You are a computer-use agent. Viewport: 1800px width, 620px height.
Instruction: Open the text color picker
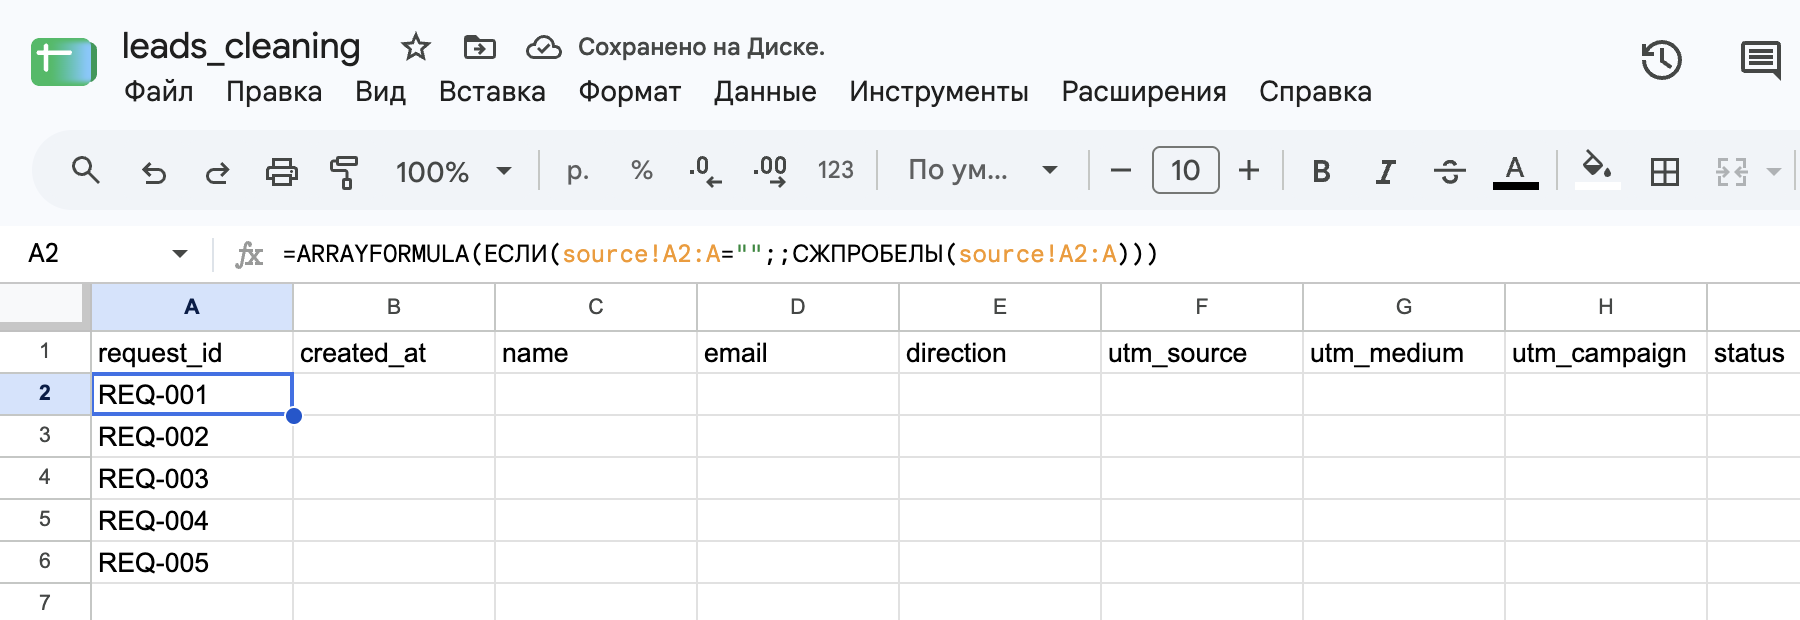click(1515, 172)
